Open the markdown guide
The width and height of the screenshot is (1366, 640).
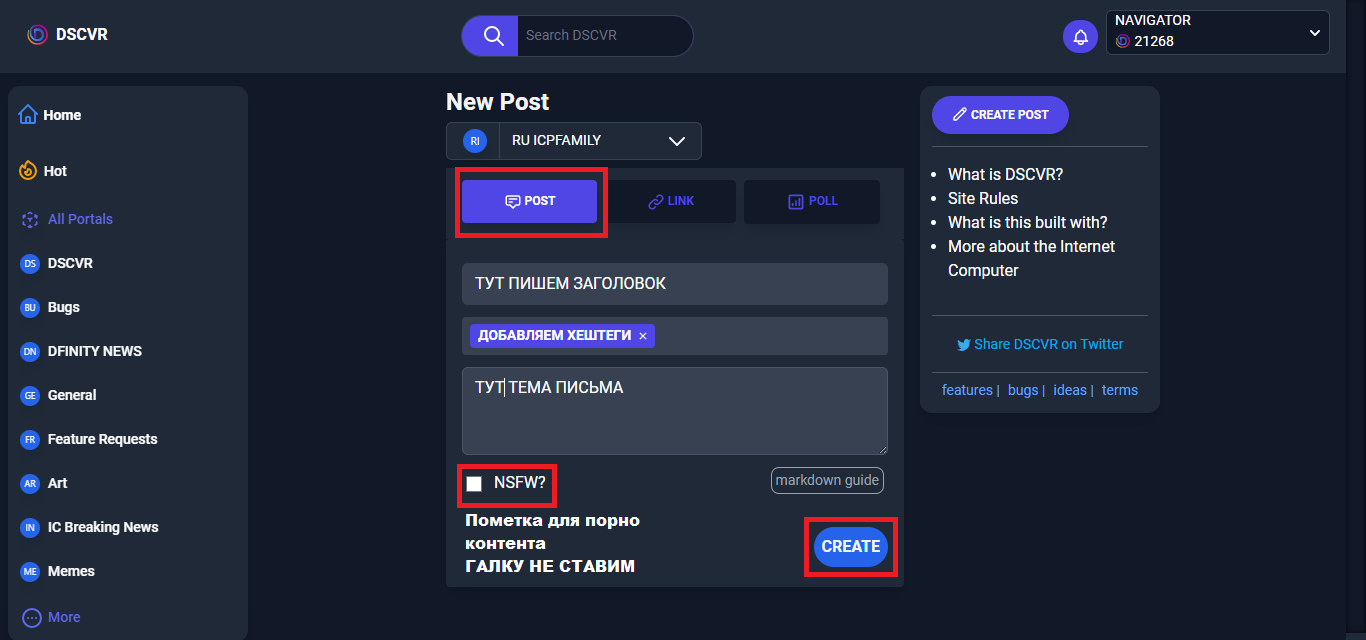tap(827, 480)
